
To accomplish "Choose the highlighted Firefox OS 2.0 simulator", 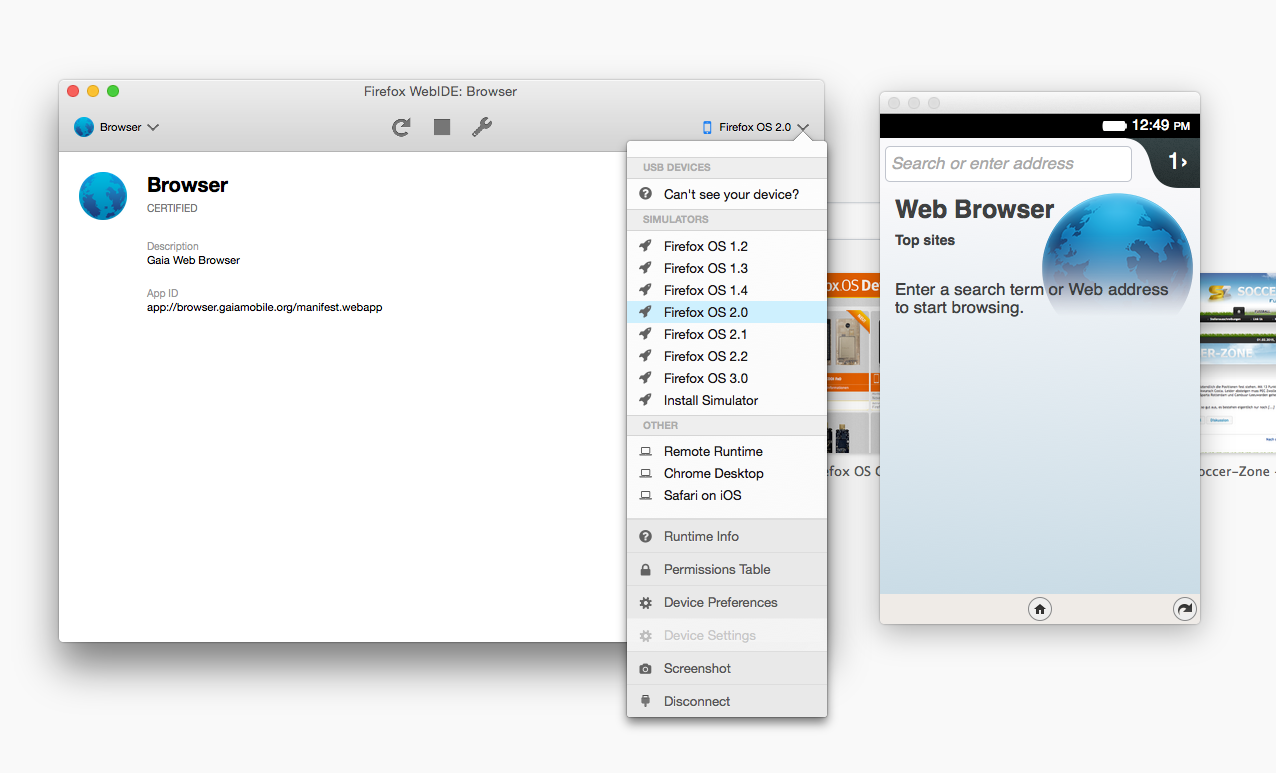I will 727,312.
